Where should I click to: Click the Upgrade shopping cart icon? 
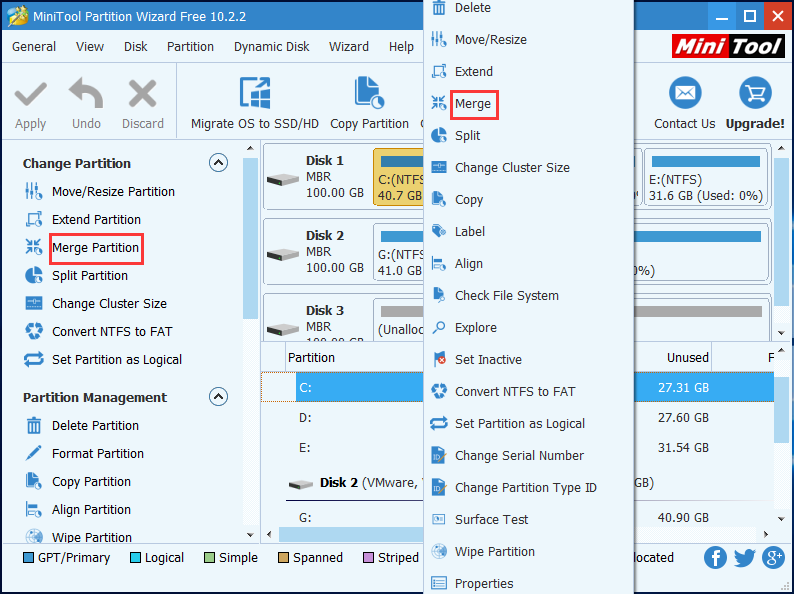[x=755, y=93]
